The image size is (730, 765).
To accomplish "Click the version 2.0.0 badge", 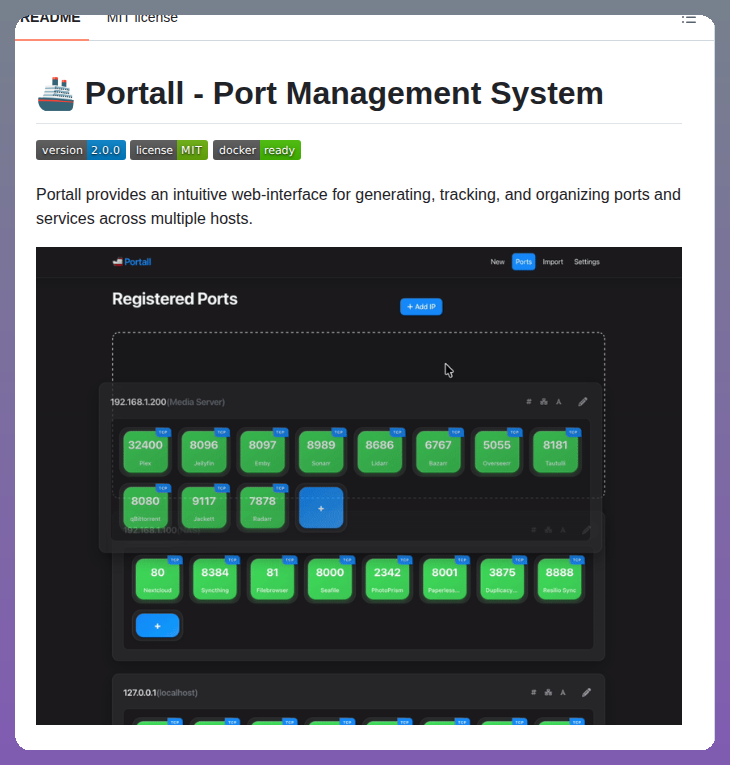I will [x=81, y=150].
